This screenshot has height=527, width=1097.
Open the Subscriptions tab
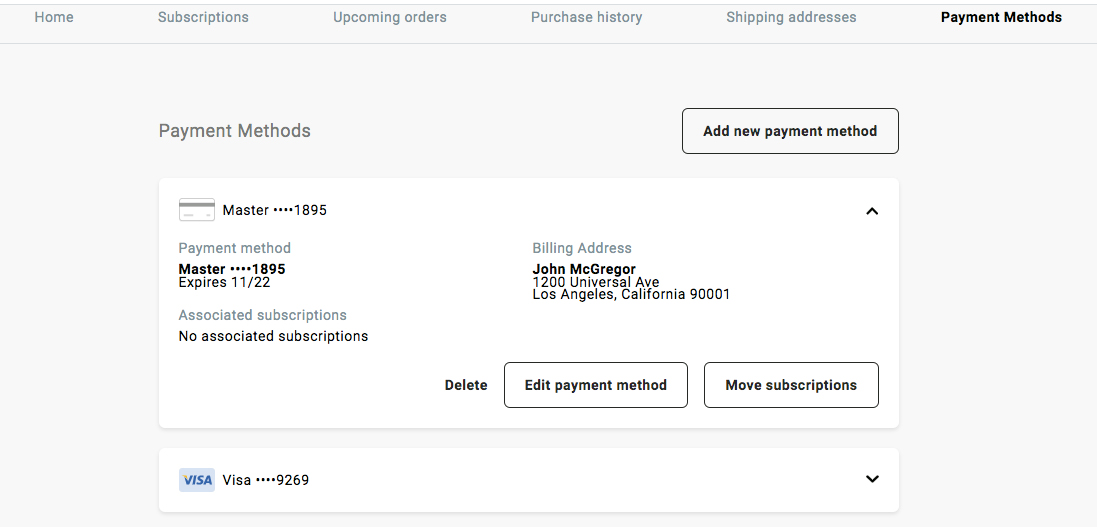pyautogui.click(x=203, y=17)
